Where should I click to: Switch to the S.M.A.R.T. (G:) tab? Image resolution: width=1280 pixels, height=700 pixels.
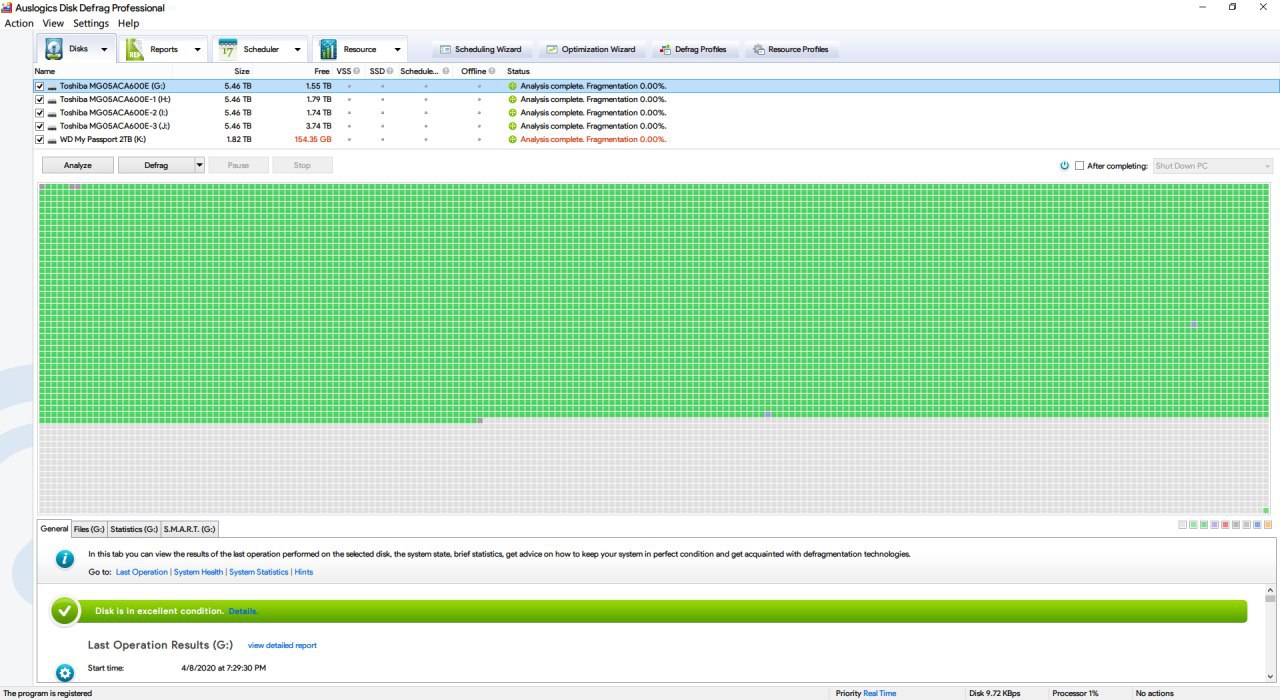190,529
